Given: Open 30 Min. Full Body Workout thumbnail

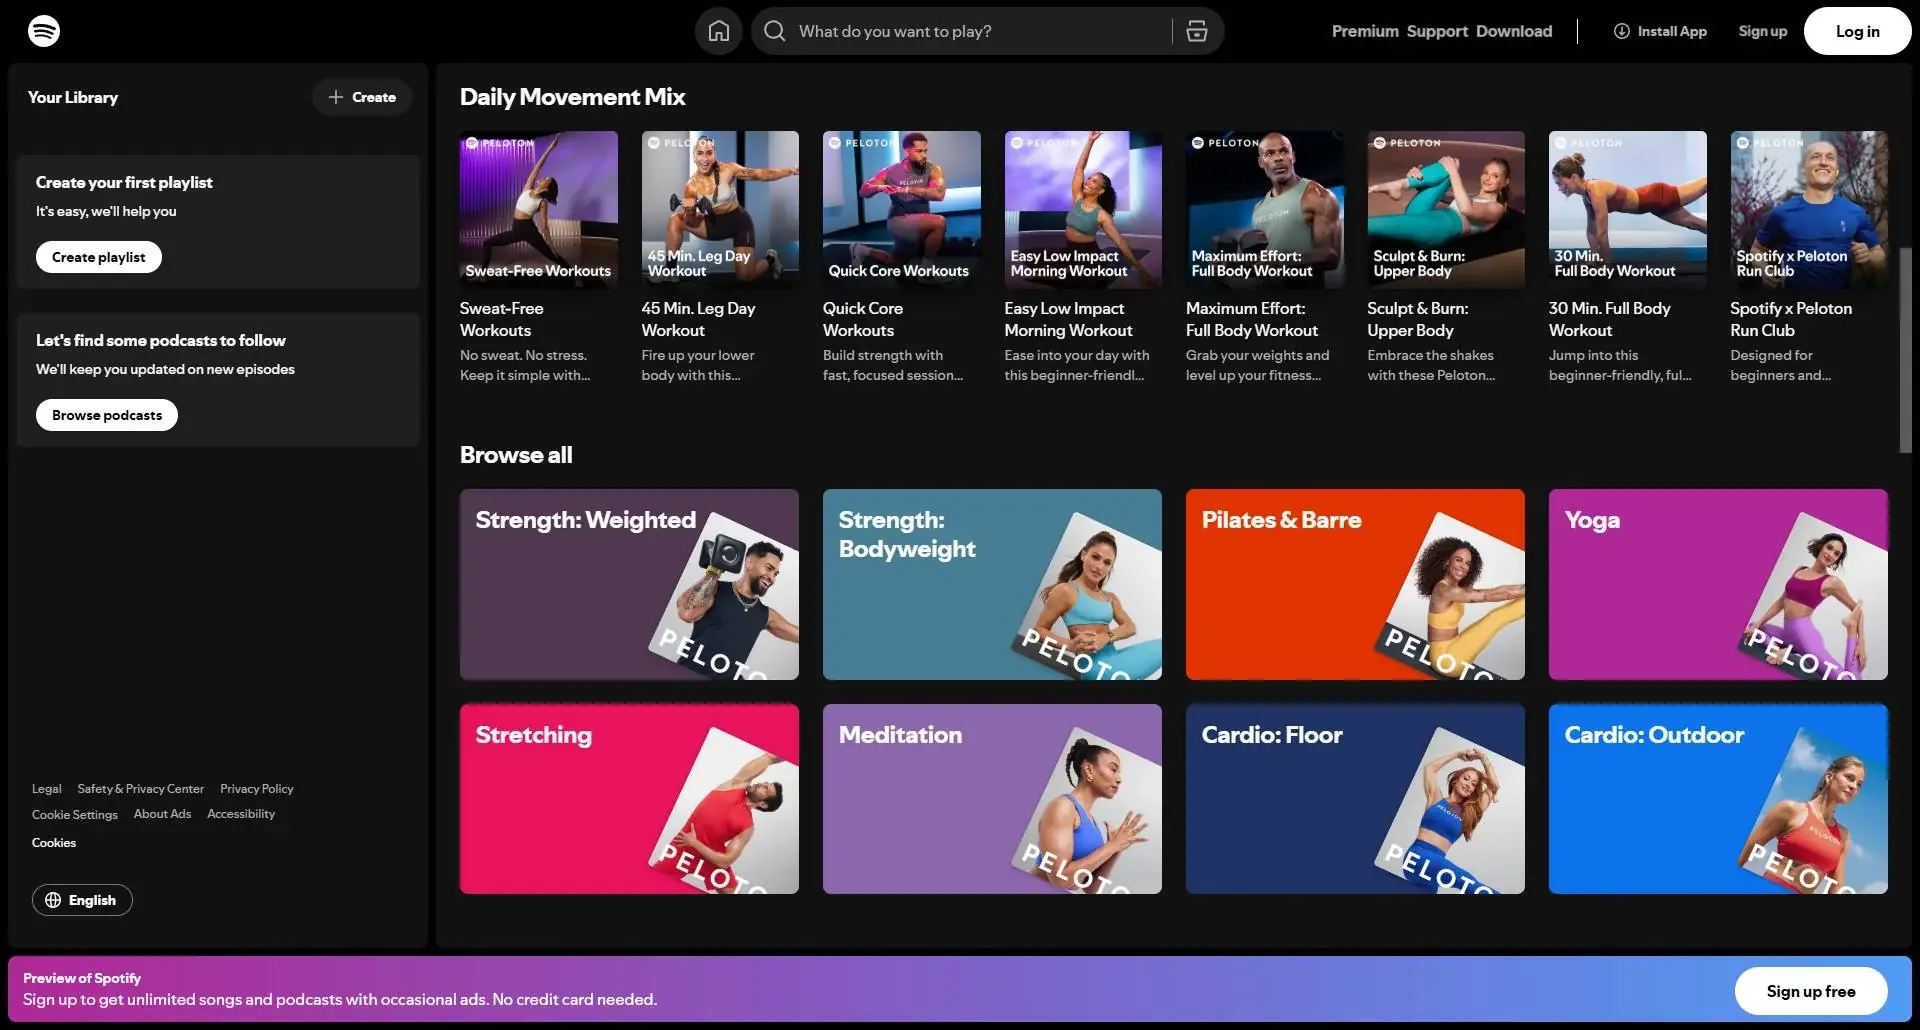Looking at the screenshot, I should (1628, 209).
